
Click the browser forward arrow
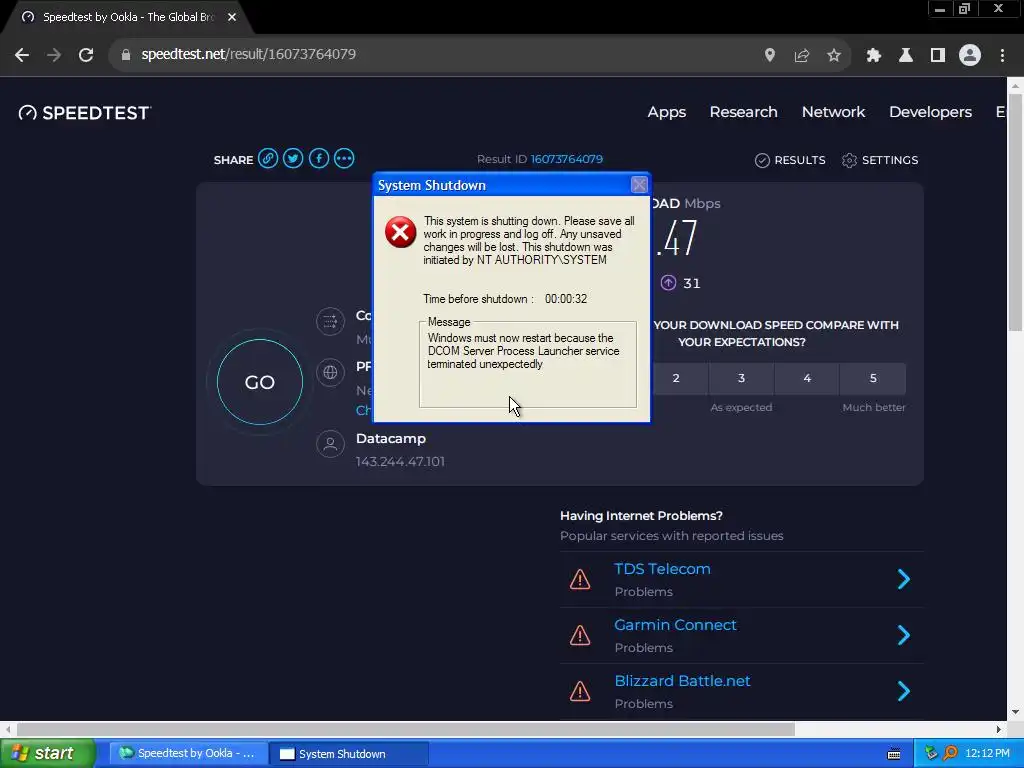pyautogui.click(x=54, y=55)
